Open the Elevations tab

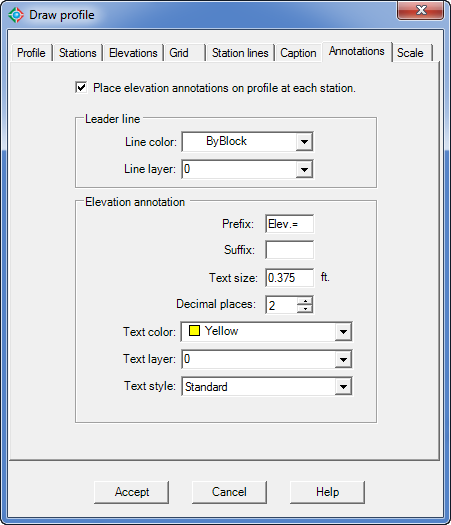click(133, 53)
